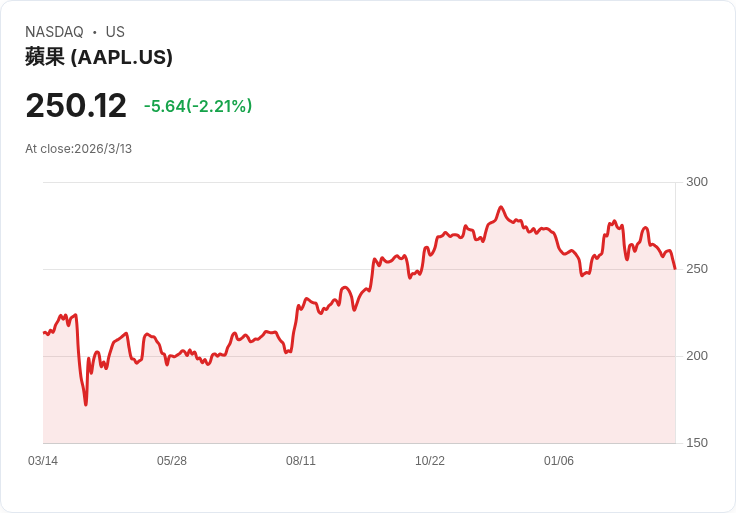Image resolution: width=736 pixels, height=513 pixels.
Task: Click the 250.12 current price
Action: coord(76,106)
